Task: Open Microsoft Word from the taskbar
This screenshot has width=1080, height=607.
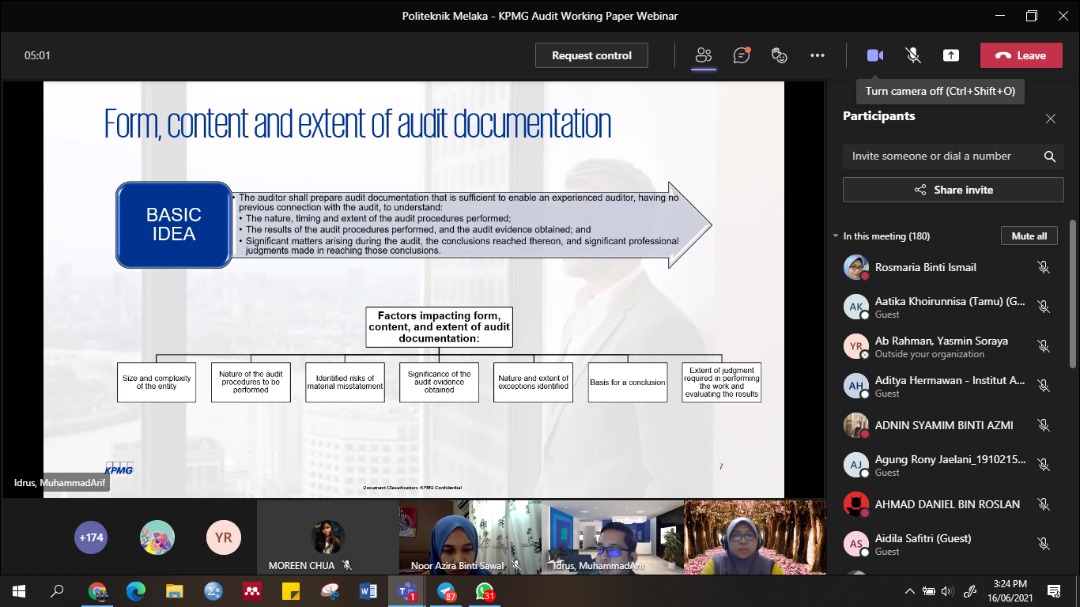Action: 368,591
